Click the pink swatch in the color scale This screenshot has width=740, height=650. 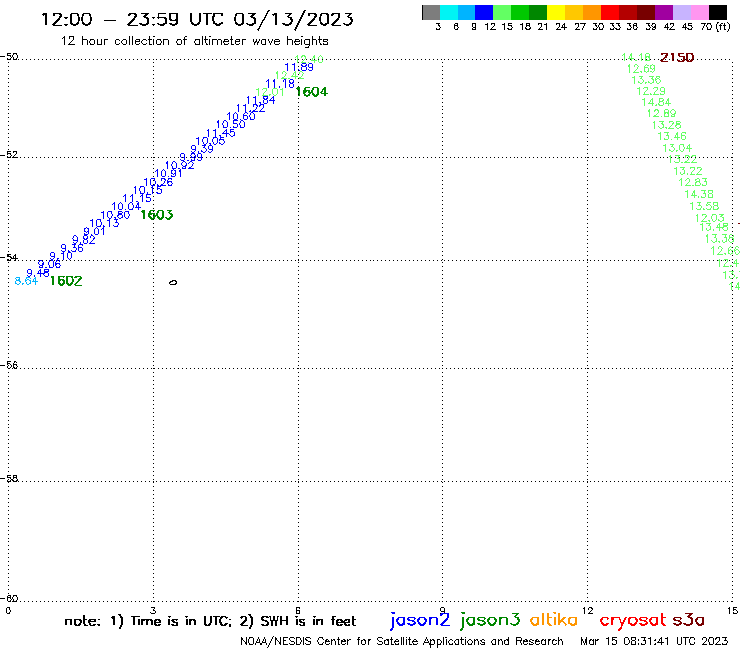(x=699, y=12)
